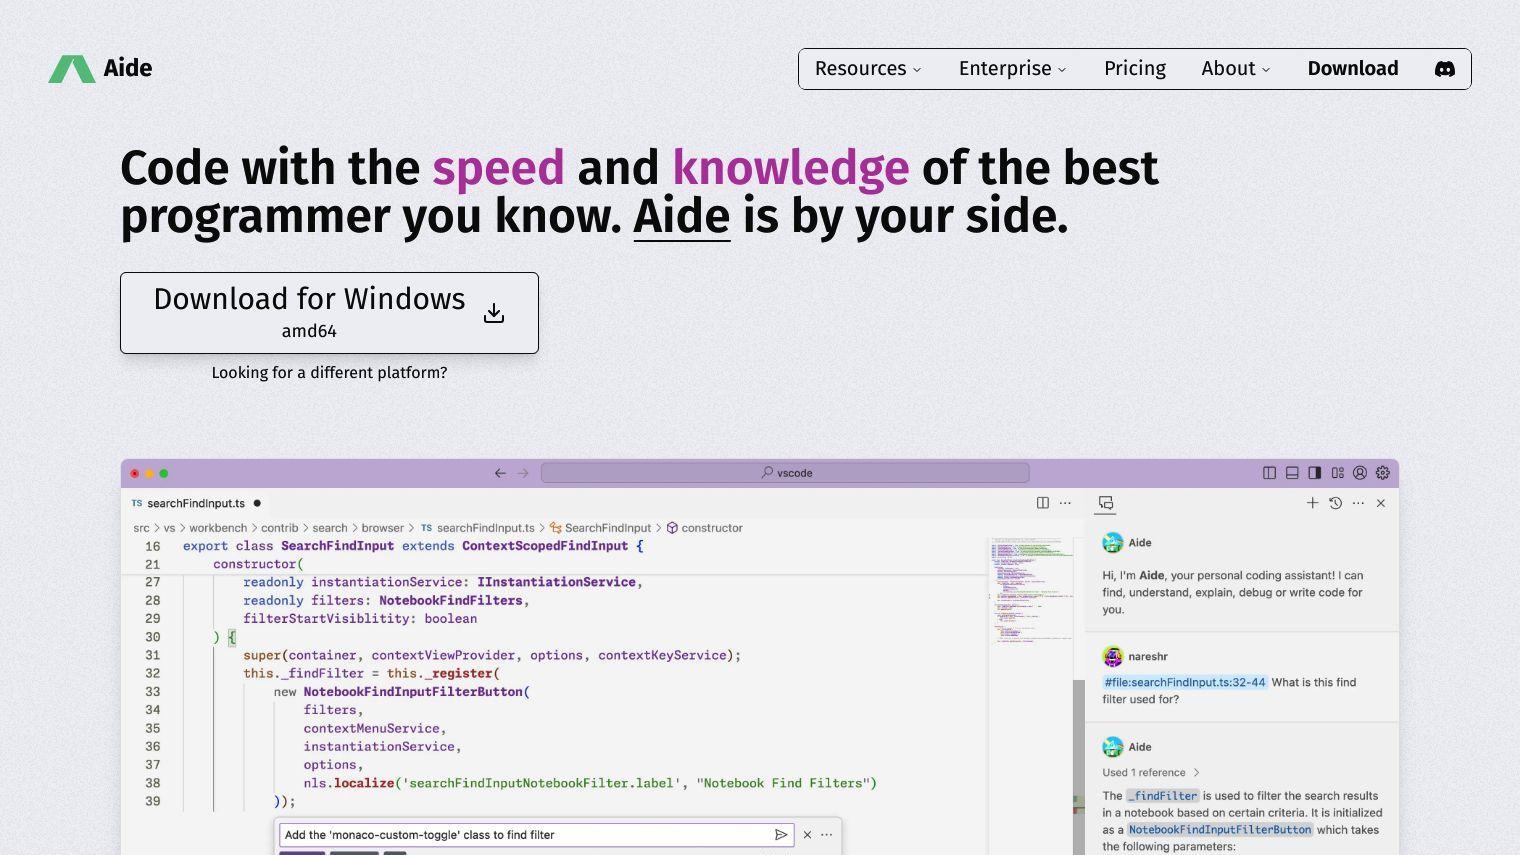Click 'SearchFindInput' class breadcrumb
The image size is (1520, 855).
600,528
